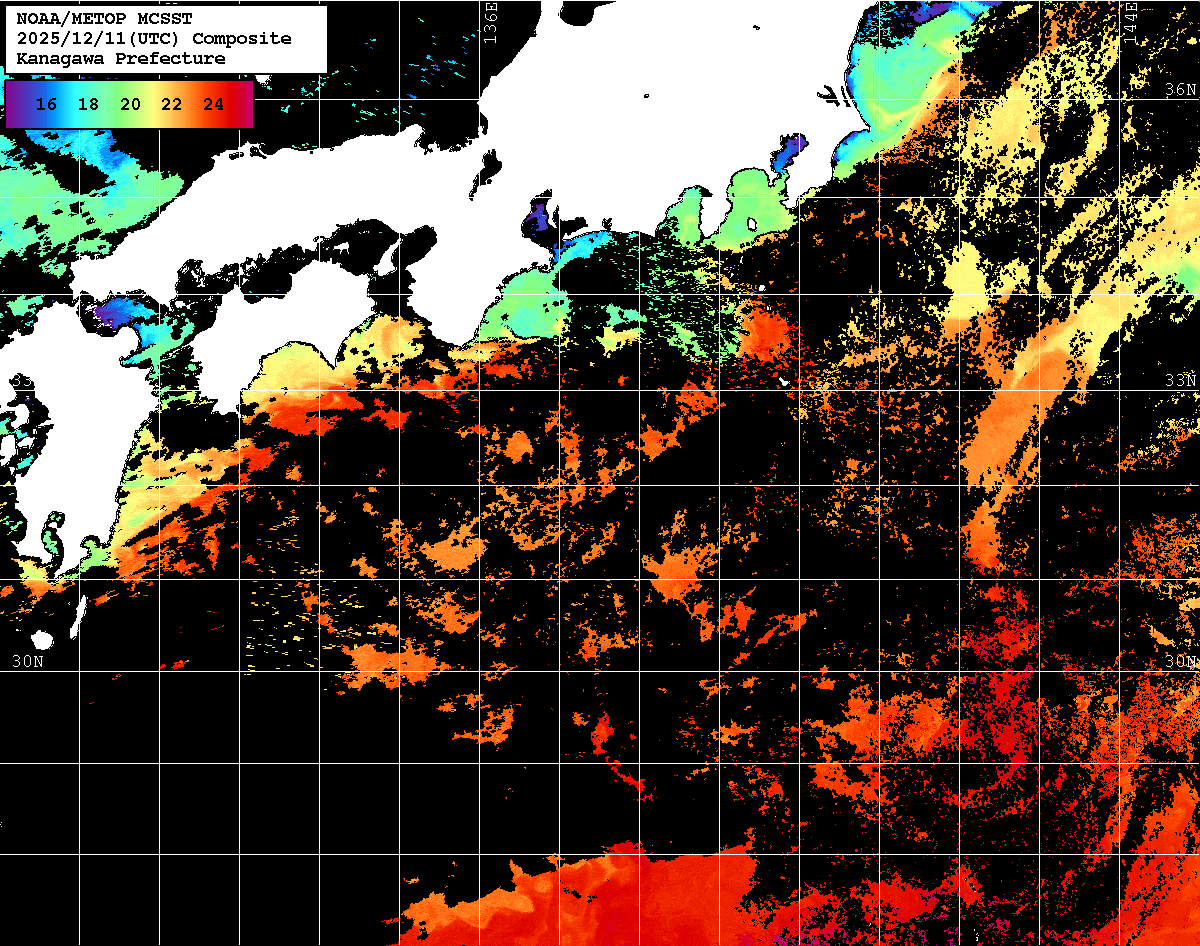Select the 22 mark on the temperature legend

[171, 104]
